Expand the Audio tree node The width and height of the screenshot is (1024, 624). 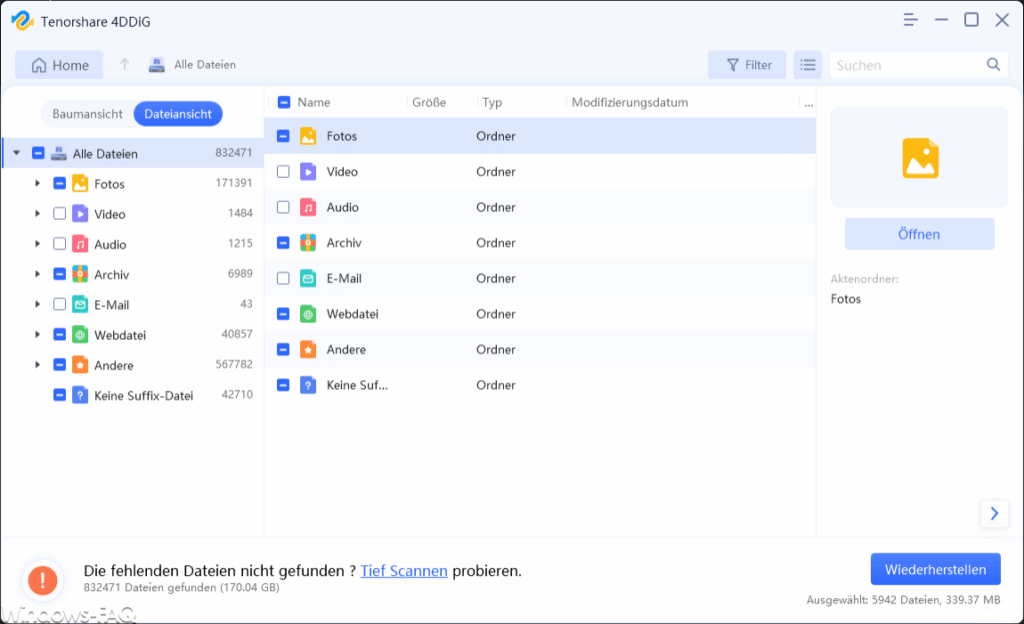coord(37,243)
